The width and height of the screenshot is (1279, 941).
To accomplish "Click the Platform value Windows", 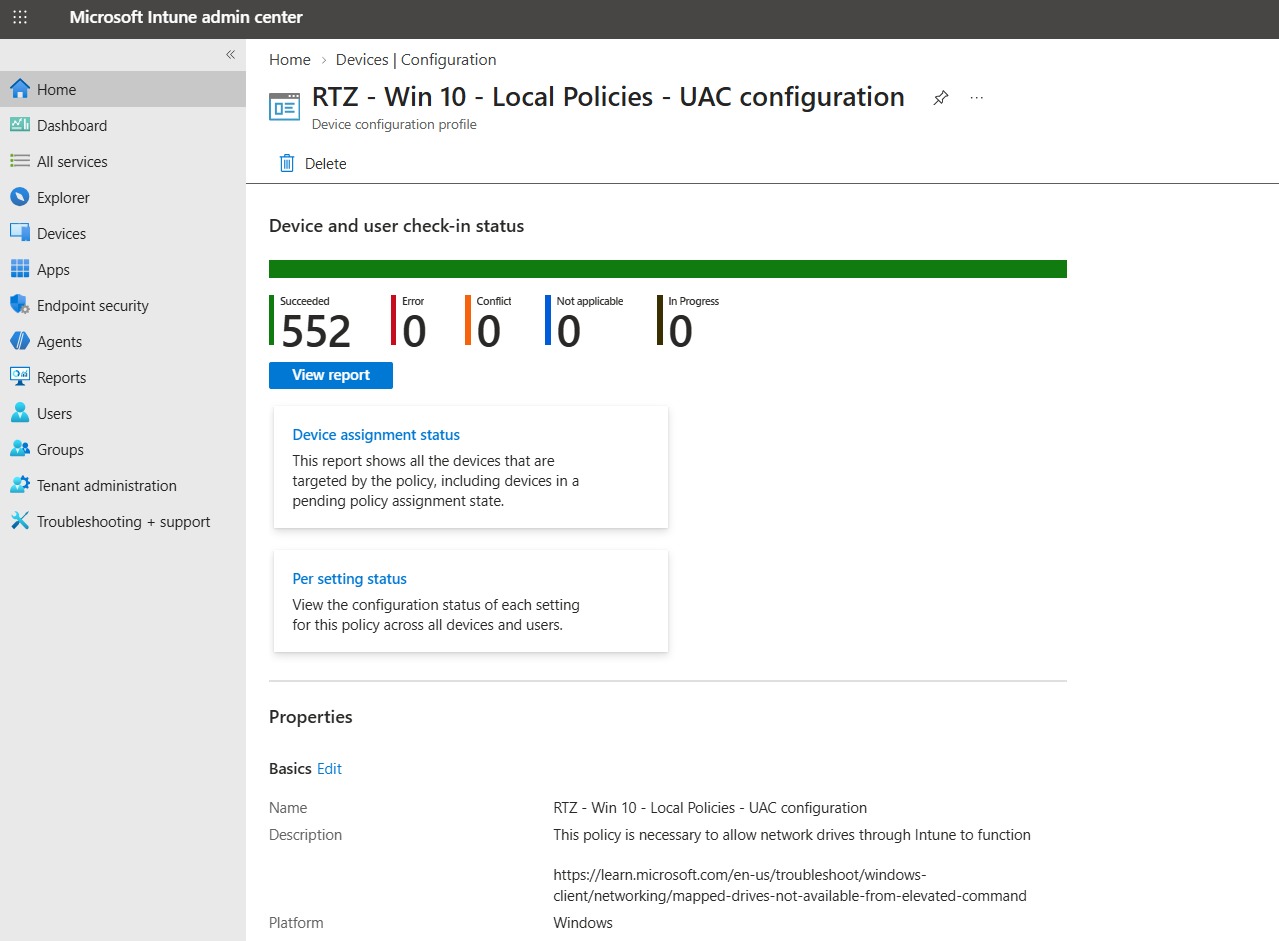I will pyautogui.click(x=583, y=923).
